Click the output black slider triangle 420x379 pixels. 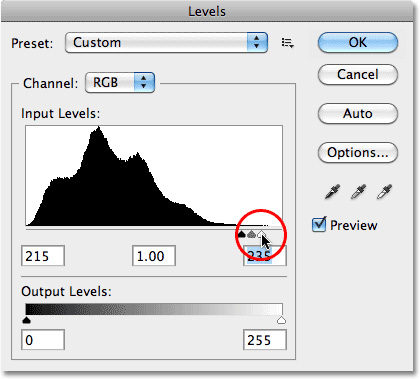tap(26, 320)
